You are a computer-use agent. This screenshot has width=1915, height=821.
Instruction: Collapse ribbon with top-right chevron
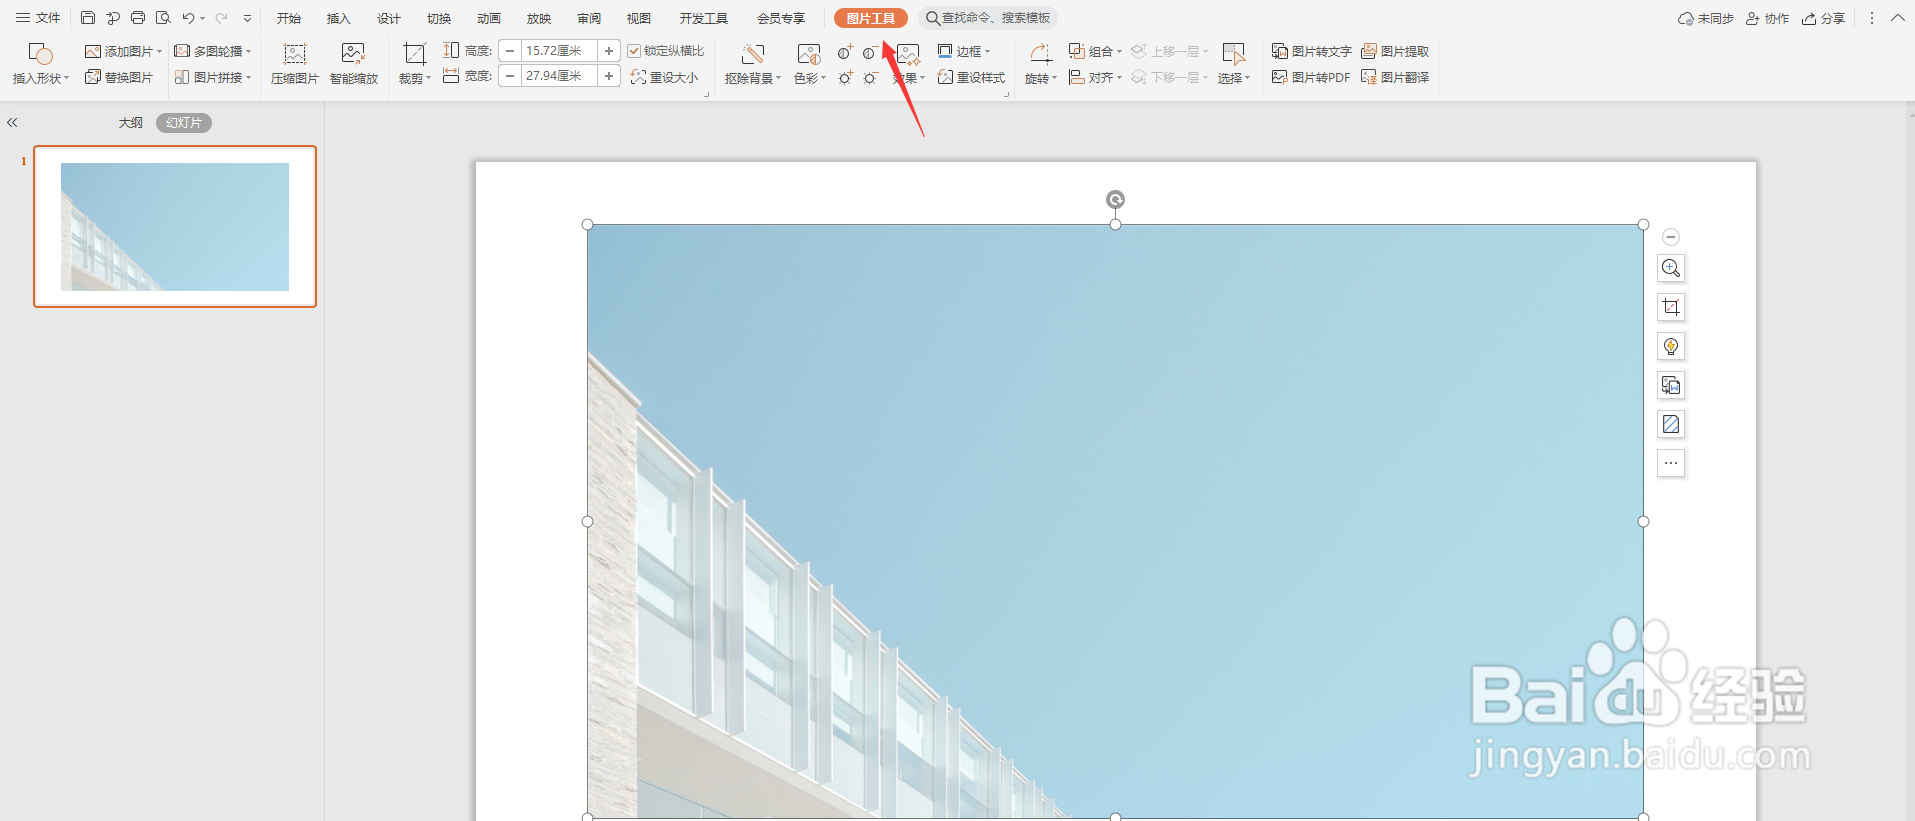click(1898, 18)
